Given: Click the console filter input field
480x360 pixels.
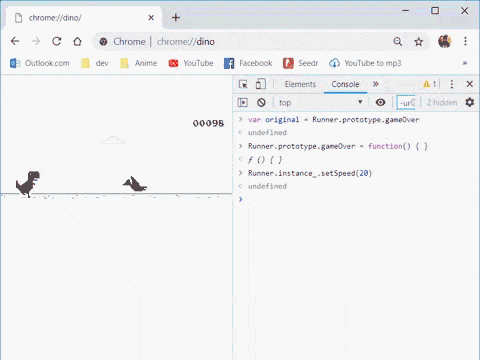Looking at the screenshot, I should pos(406,103).
